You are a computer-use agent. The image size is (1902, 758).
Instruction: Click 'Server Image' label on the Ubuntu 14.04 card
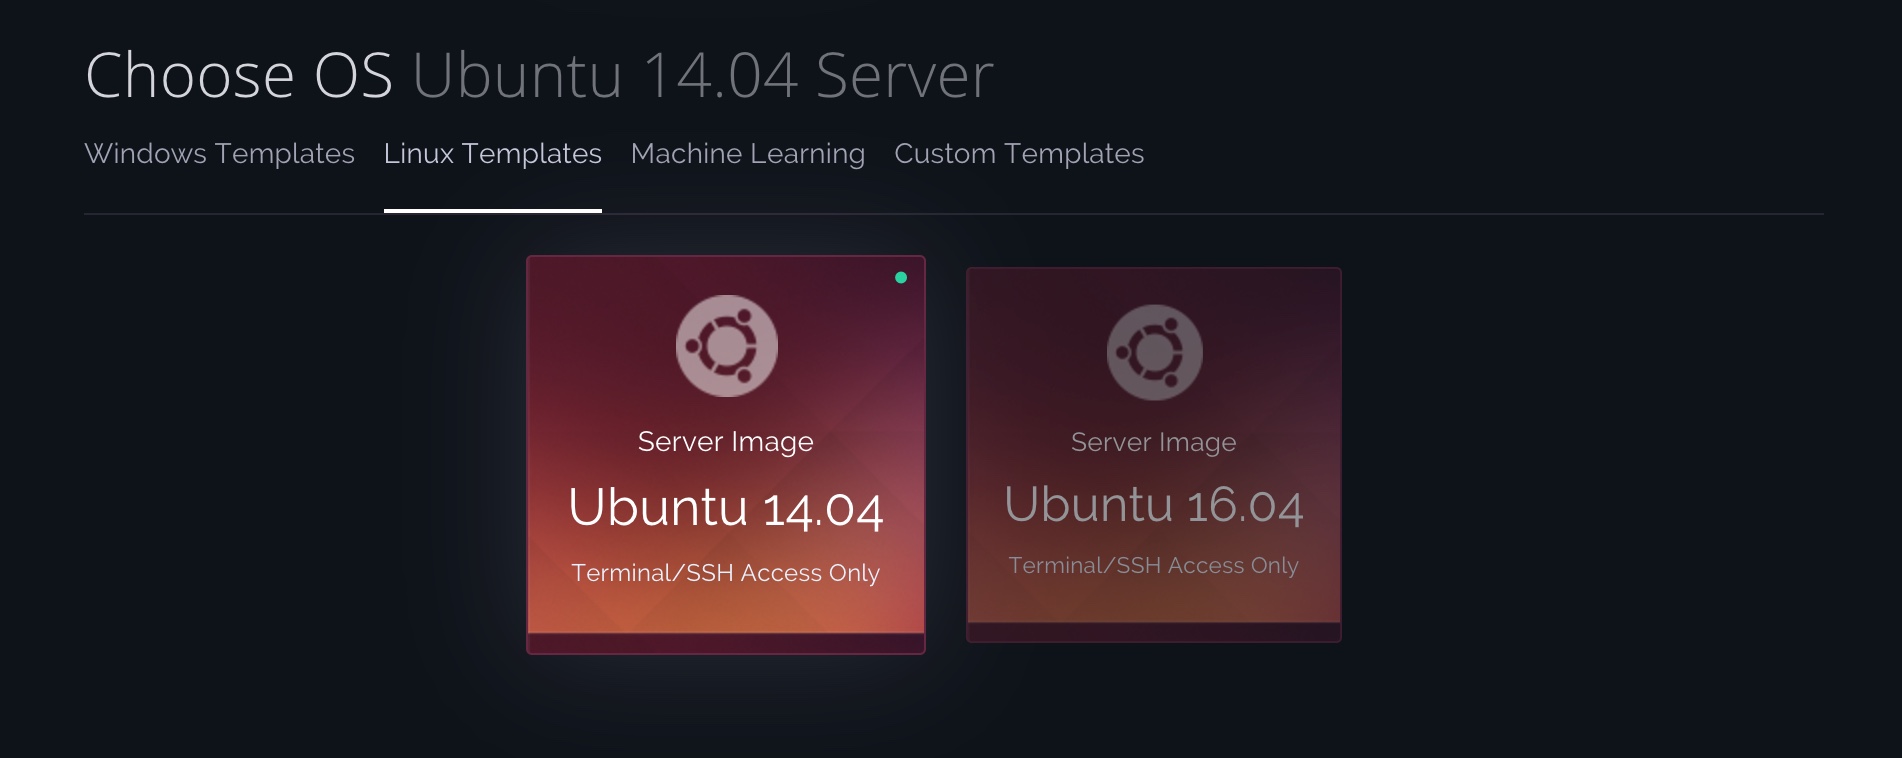pos(725,442)
